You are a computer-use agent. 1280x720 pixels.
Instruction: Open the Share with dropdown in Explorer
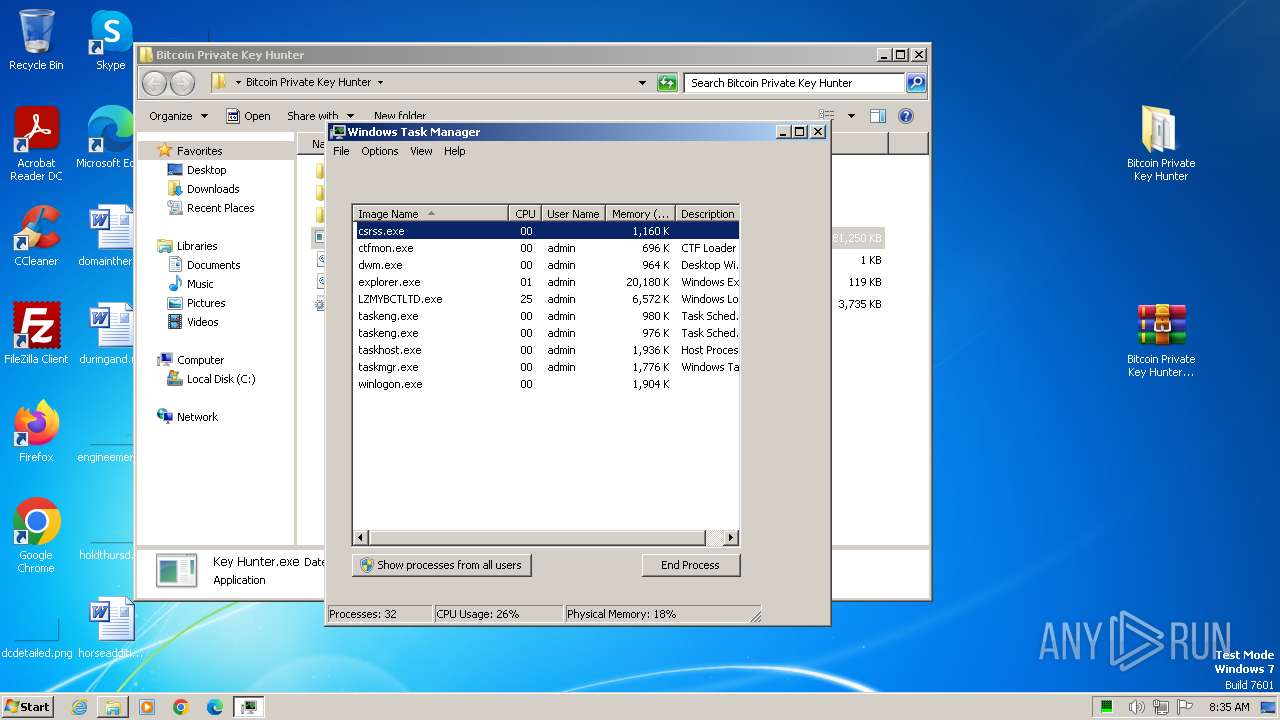tap(320, 116)
